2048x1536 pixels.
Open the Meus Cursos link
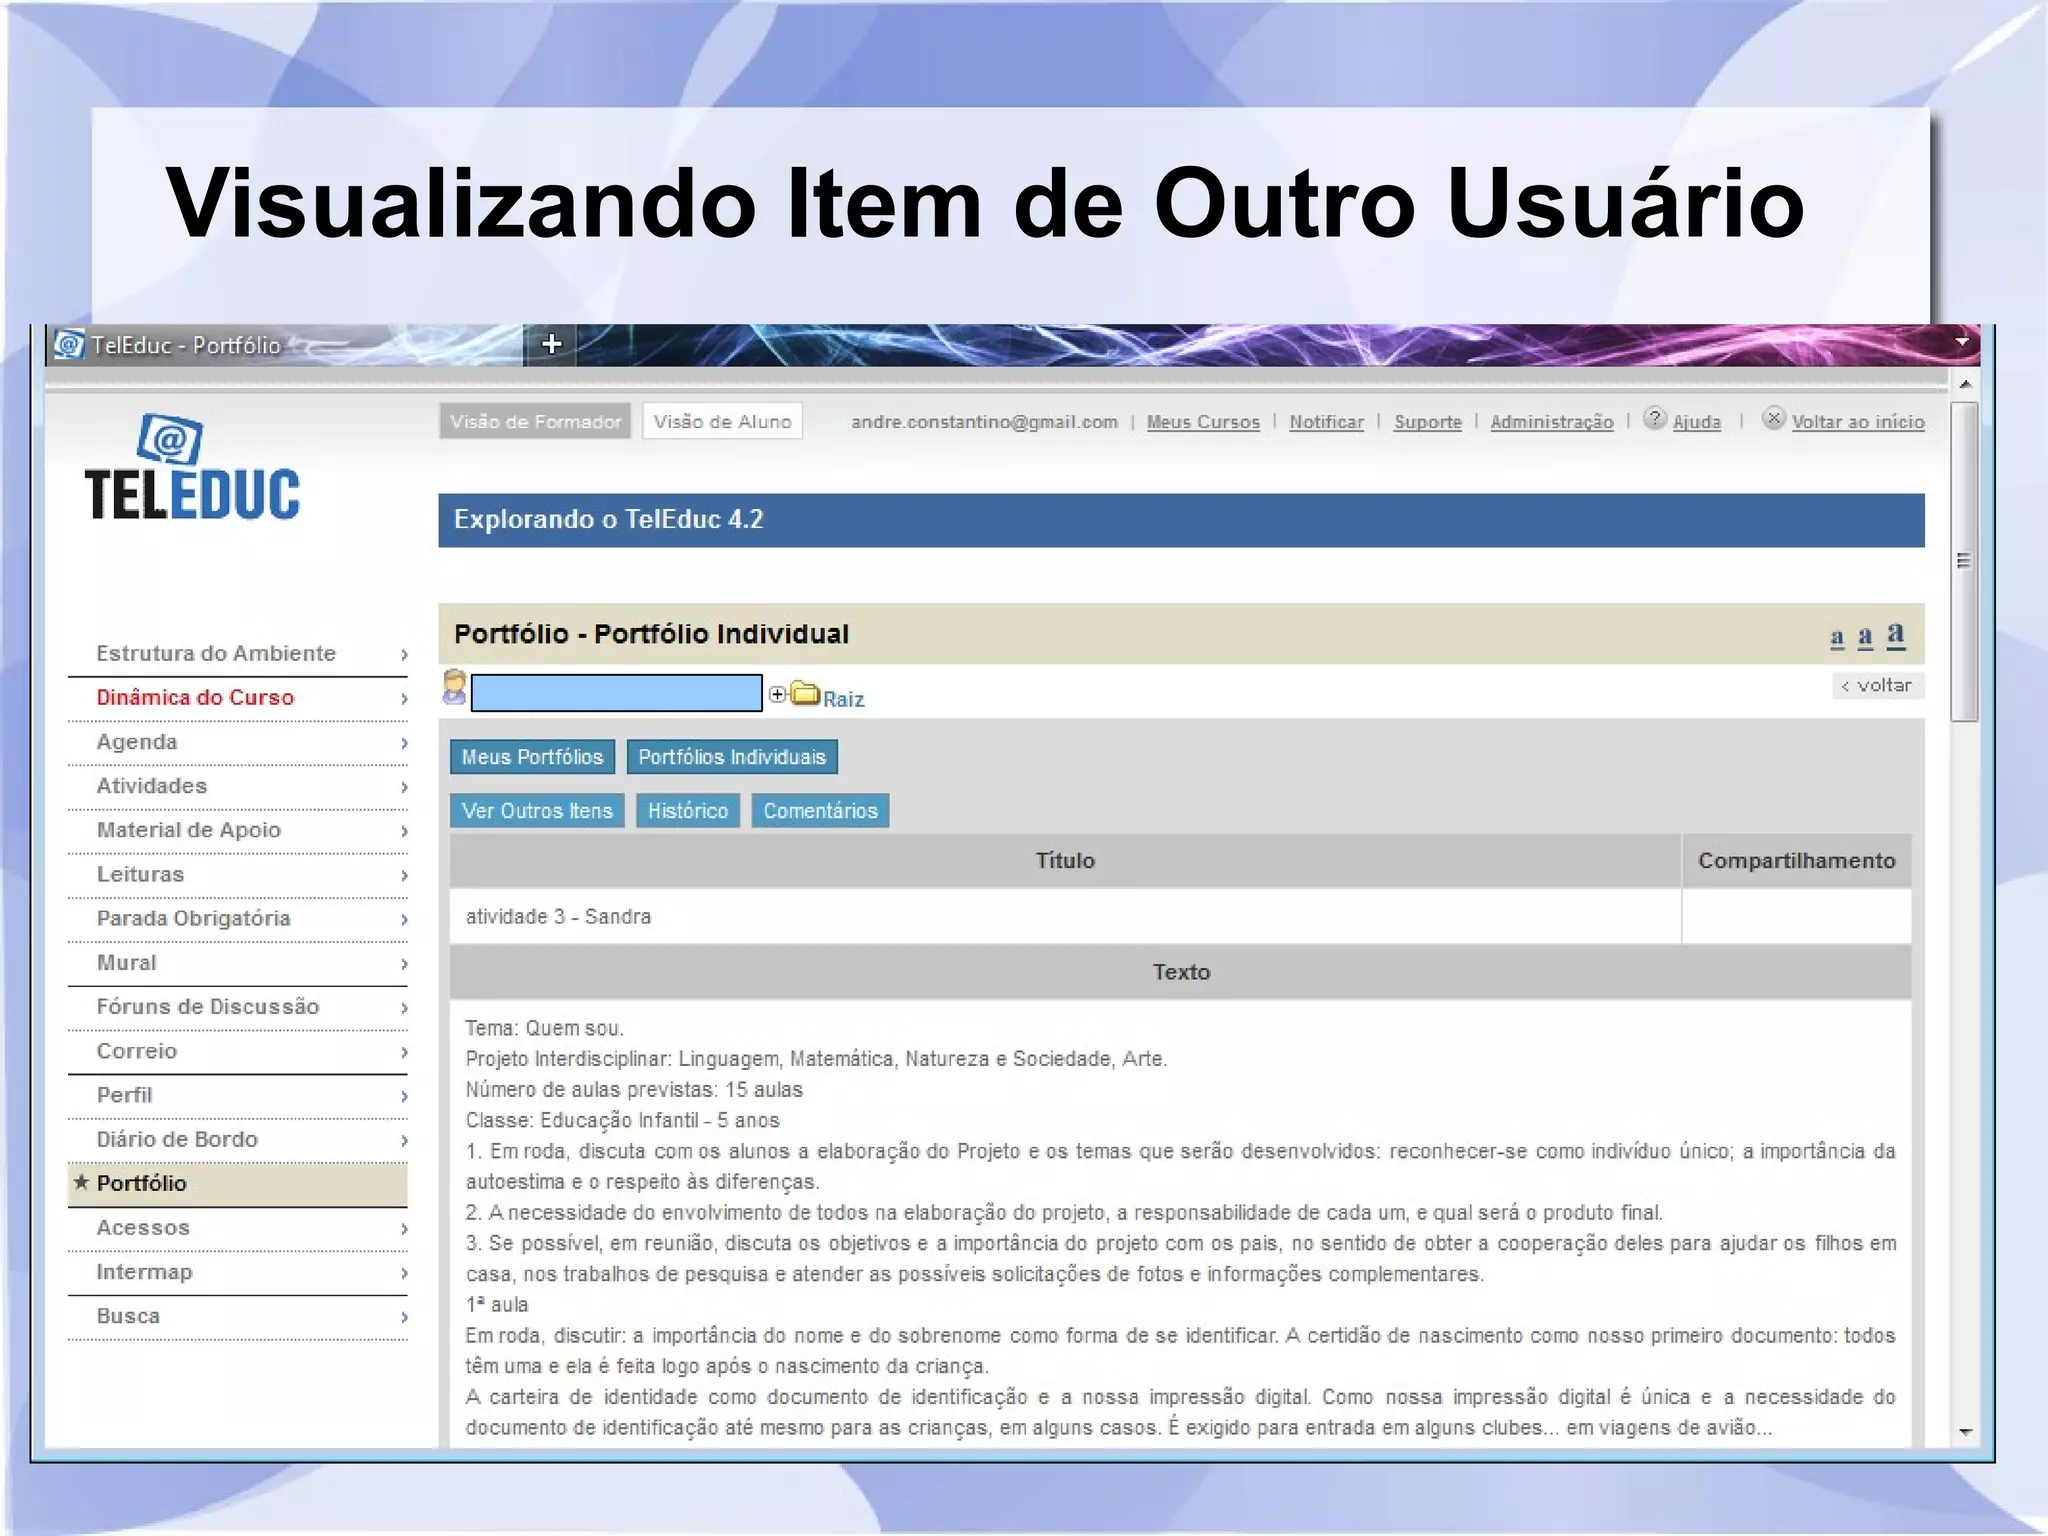tap(1203, 422)
